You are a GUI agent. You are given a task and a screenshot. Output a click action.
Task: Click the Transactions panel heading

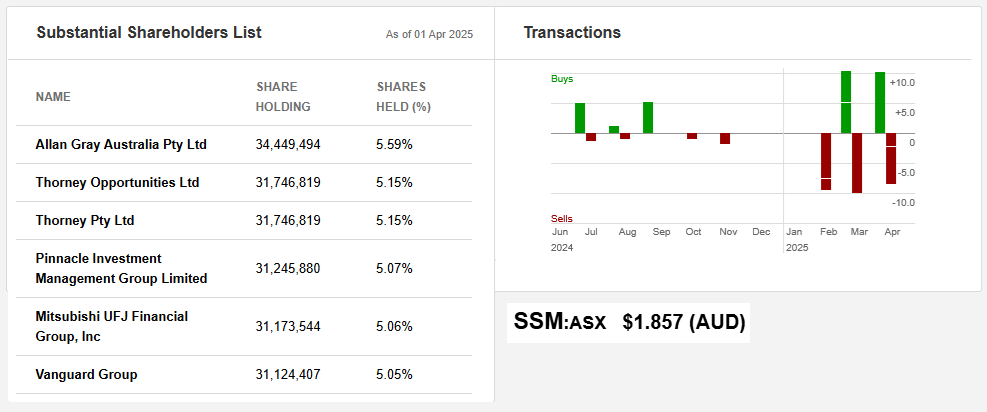coord(572,33)
